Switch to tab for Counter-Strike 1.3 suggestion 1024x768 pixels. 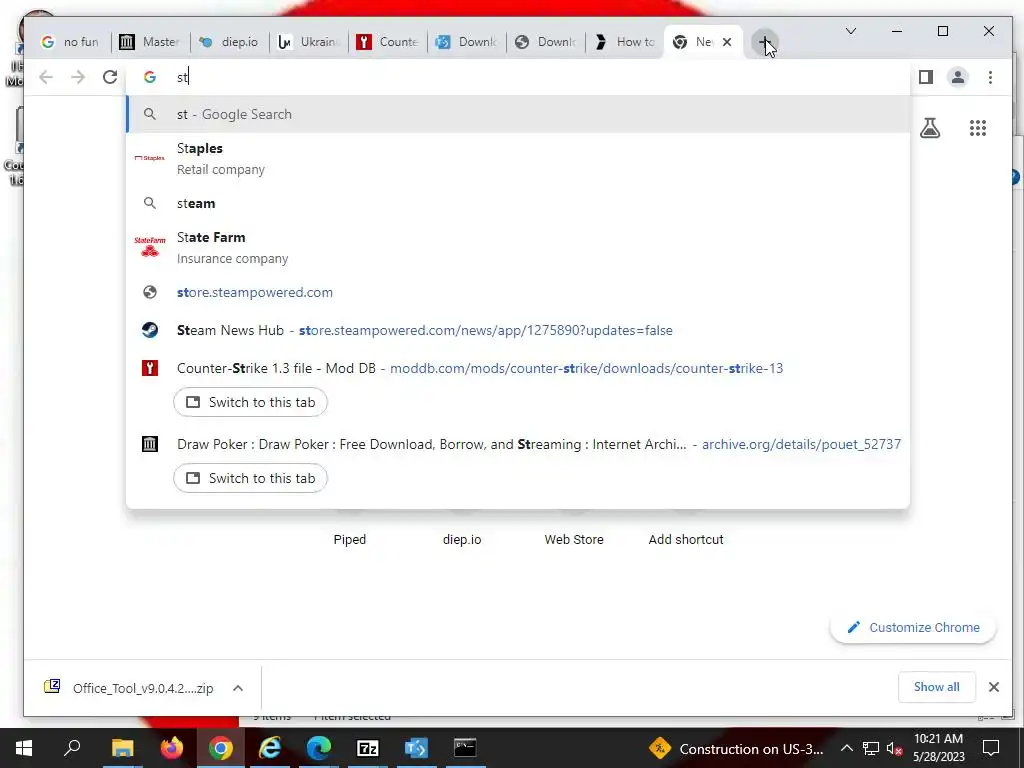pos(250,402)
